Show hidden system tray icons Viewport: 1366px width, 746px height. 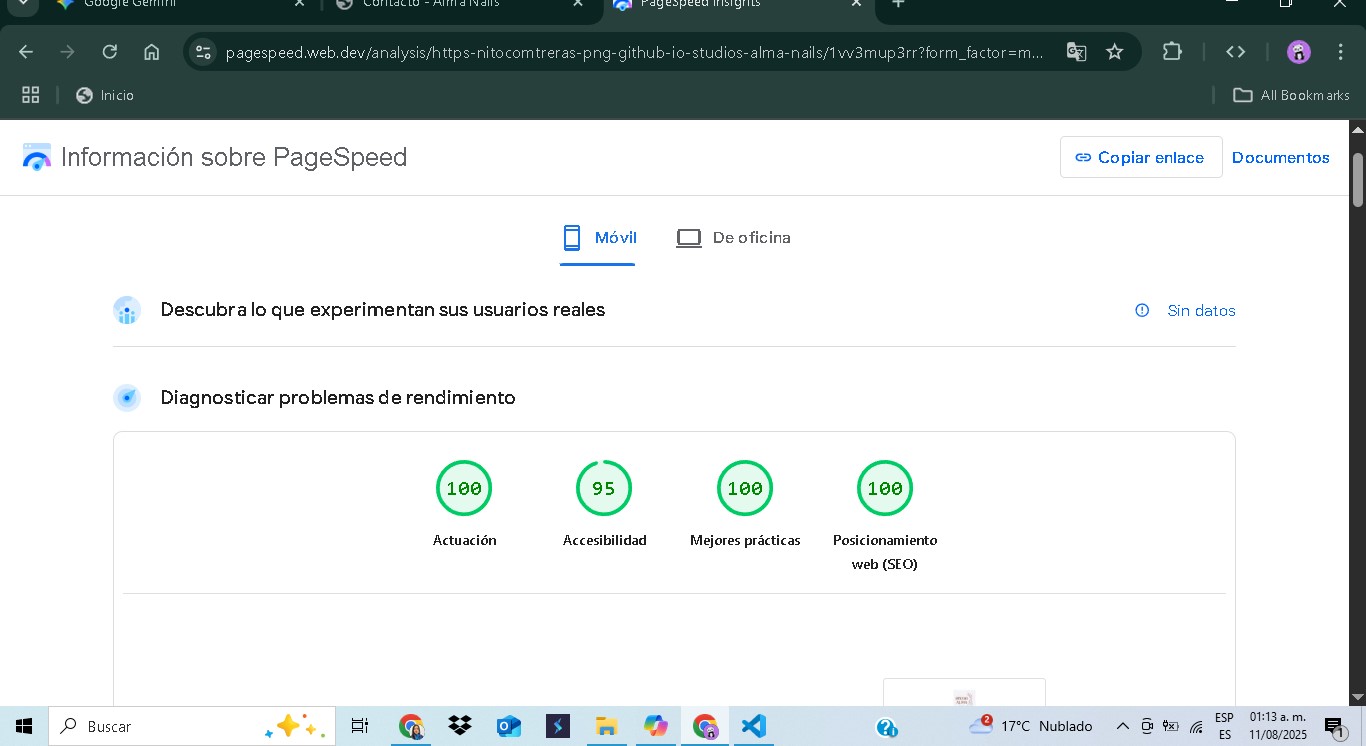1123,727
